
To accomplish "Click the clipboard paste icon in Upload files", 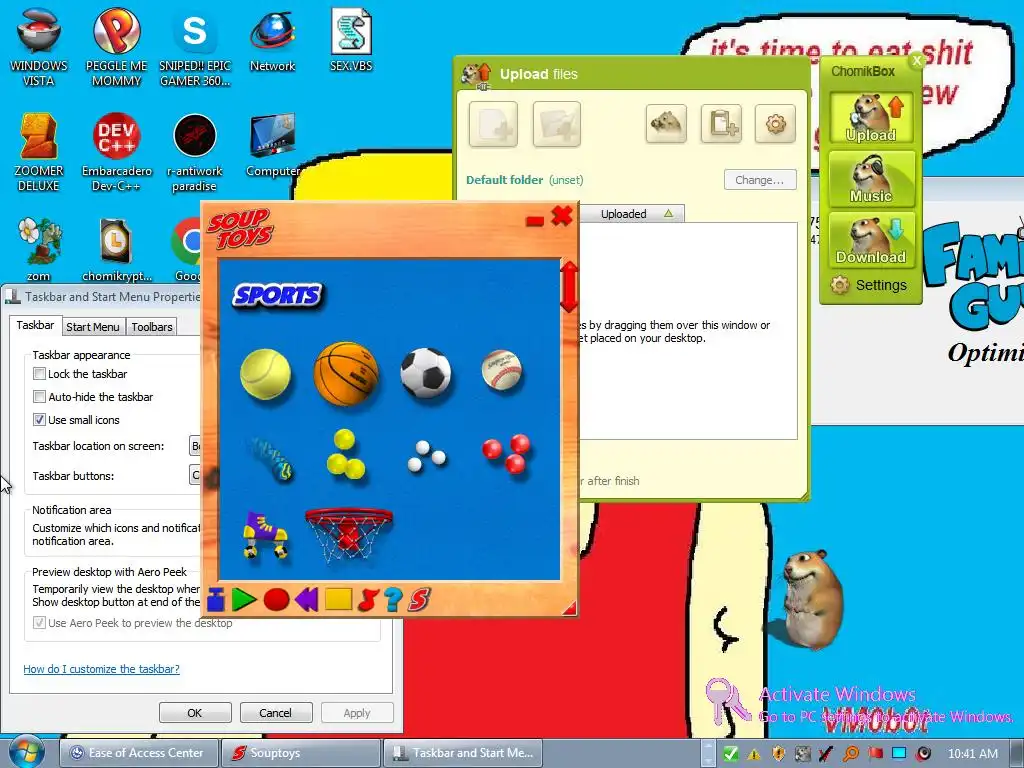I will pyautogui.click(x=721, y=123).
